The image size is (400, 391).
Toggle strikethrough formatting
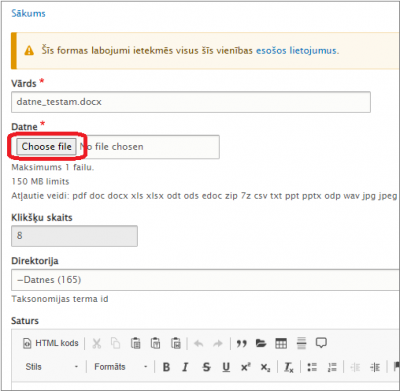tap(206, 367)
